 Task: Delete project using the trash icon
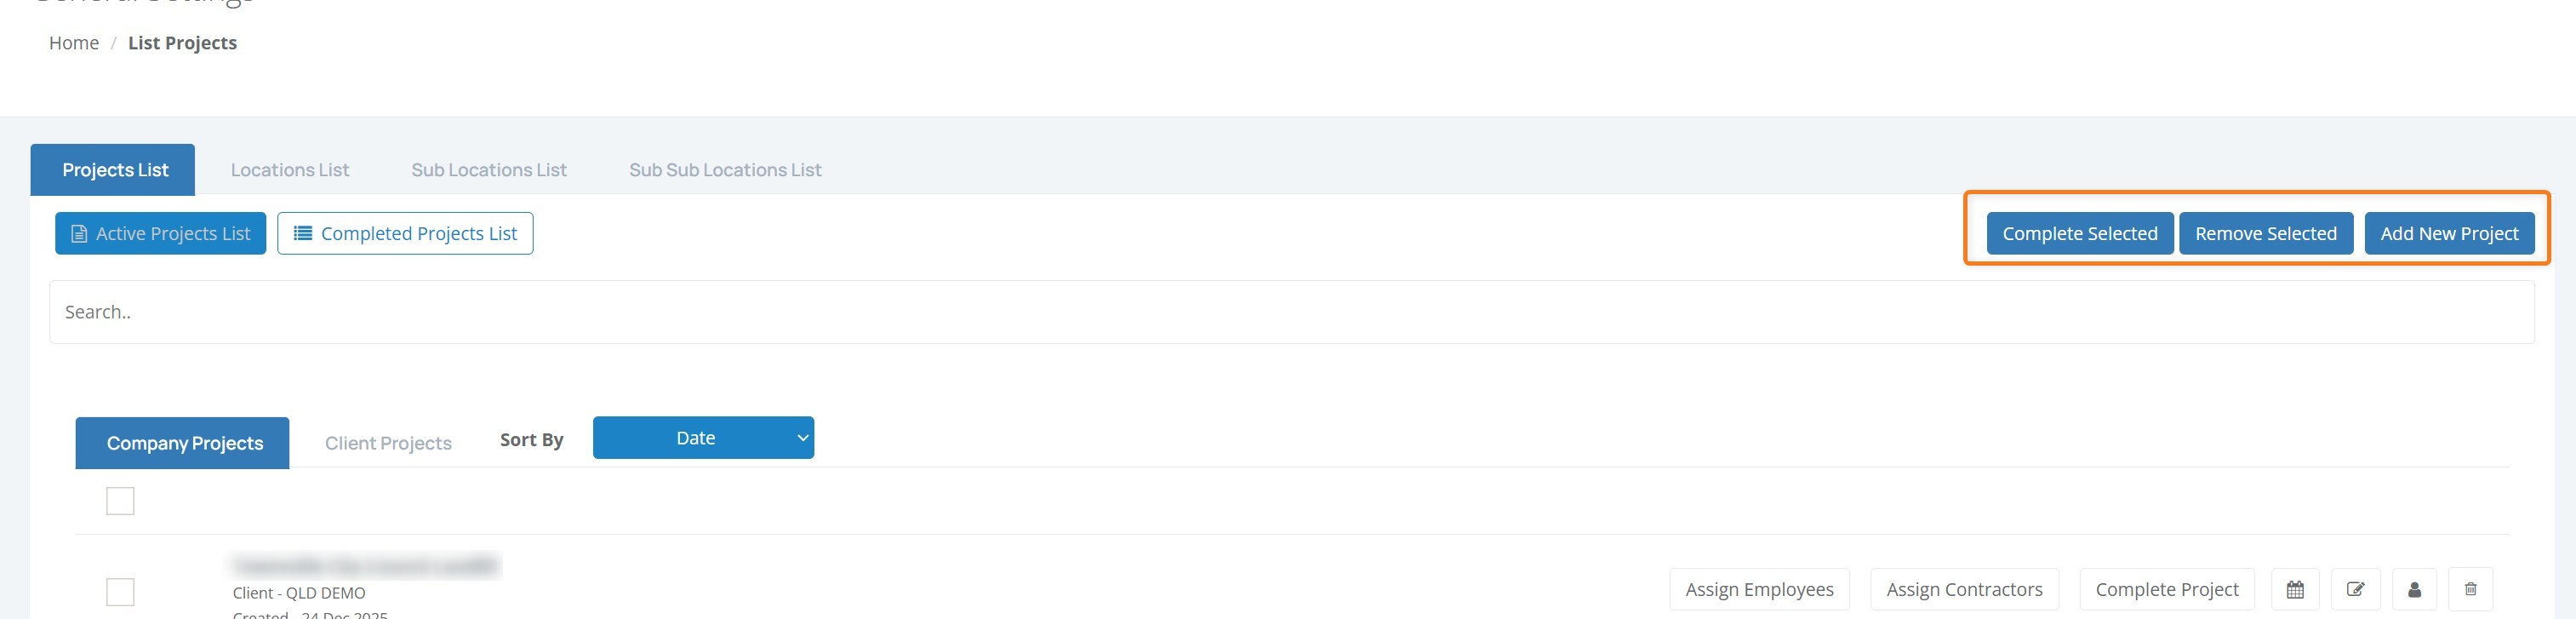[2470, 589]
